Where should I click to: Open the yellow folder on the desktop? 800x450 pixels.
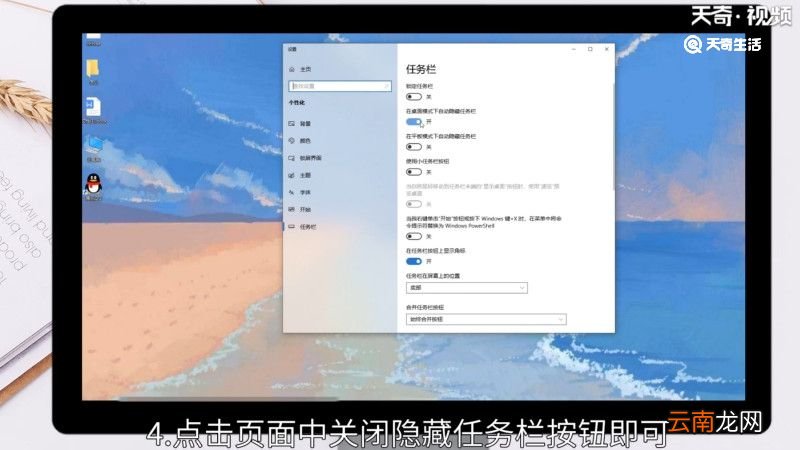pyautogui.click(x=93, y=71)
